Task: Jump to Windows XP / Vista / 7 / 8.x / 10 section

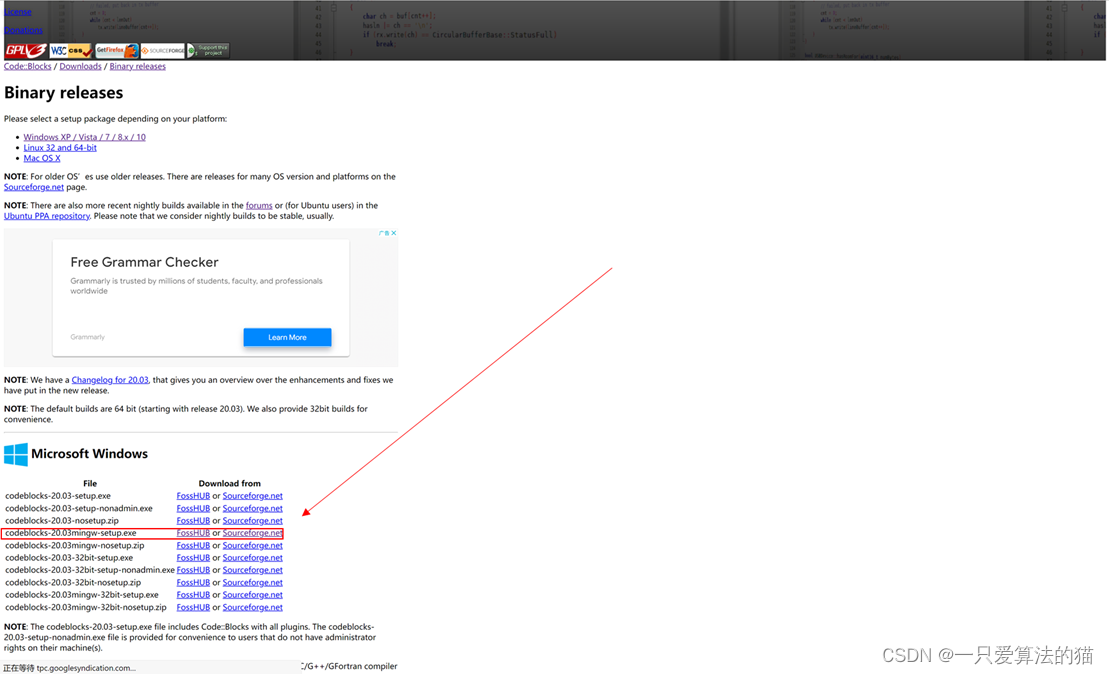Action: point(84,137)
